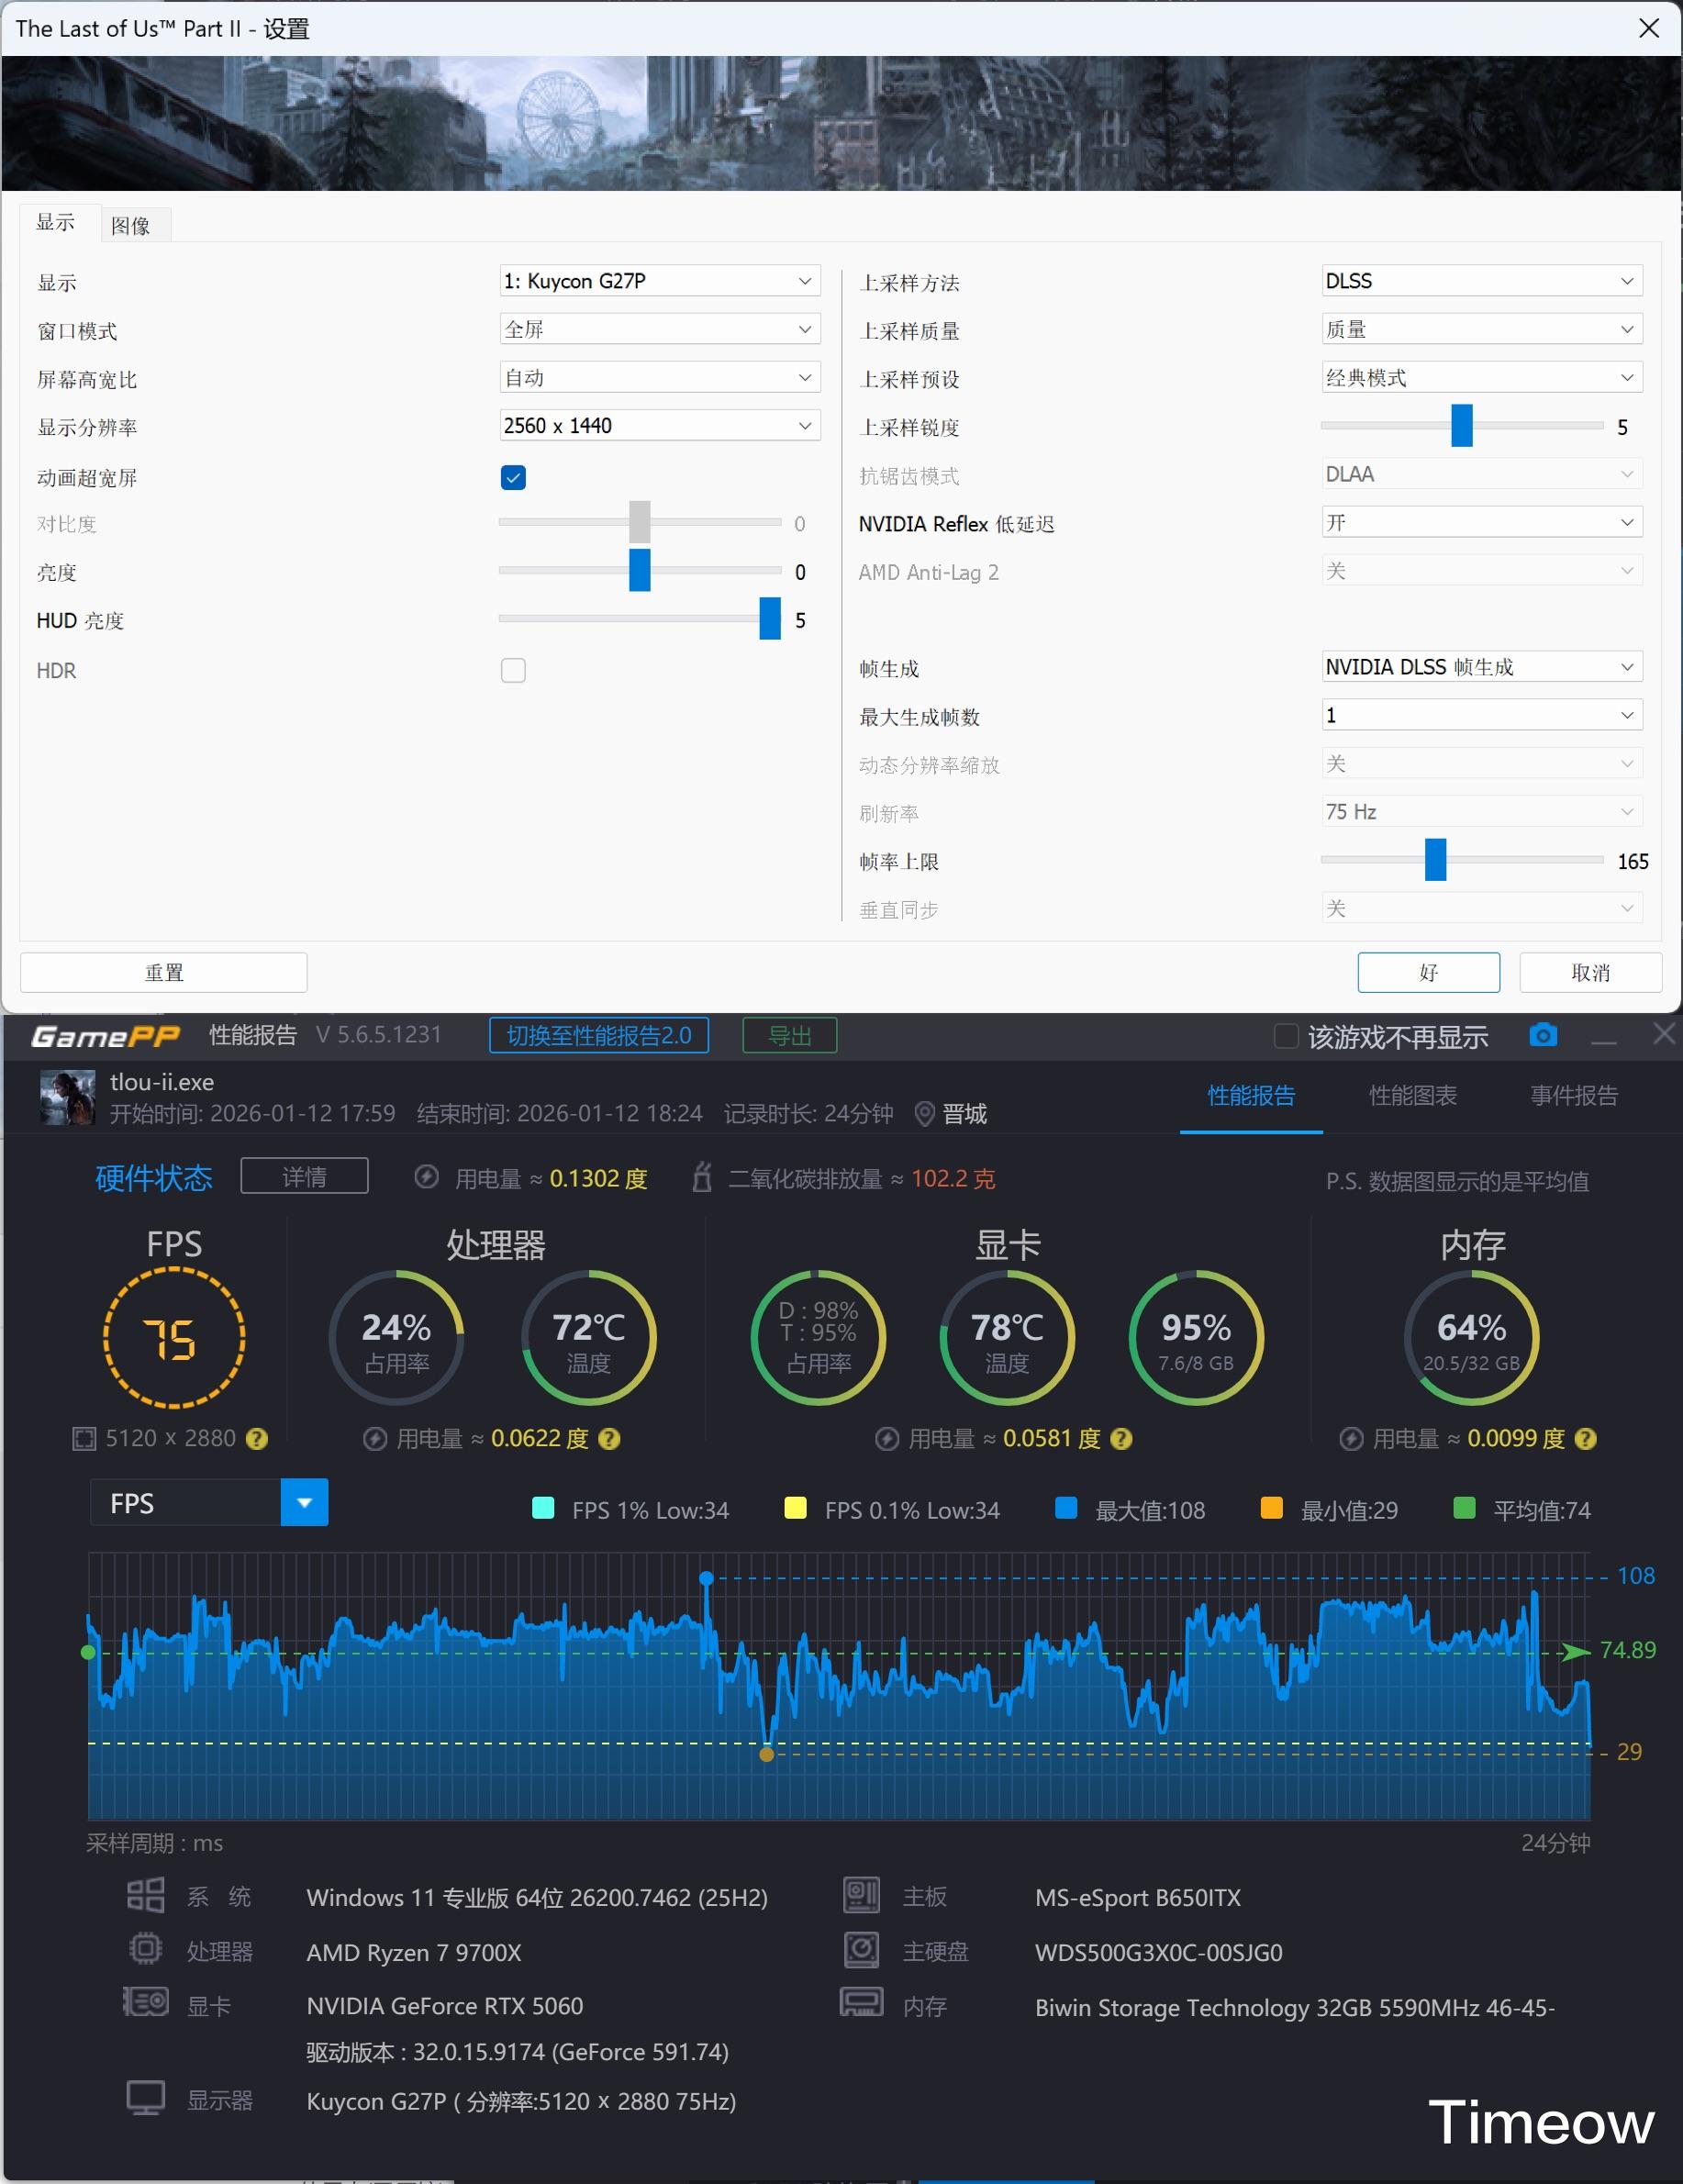This screenshot has width=1683, height=2184.
Task: Open the 帧生成 dropdown (NVIDIA DLSS 帧生成)
Action: pos(1482,666)
